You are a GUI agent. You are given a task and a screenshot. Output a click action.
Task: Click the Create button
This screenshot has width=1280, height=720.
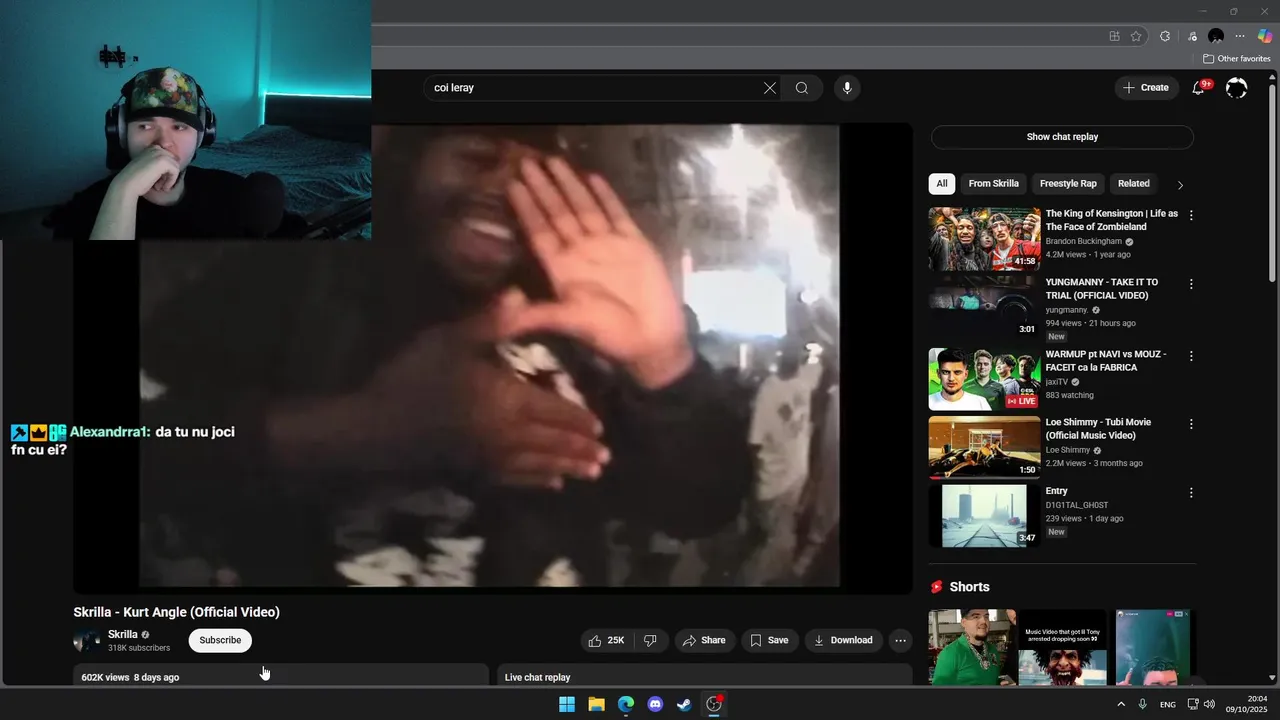click(1145, 88)
